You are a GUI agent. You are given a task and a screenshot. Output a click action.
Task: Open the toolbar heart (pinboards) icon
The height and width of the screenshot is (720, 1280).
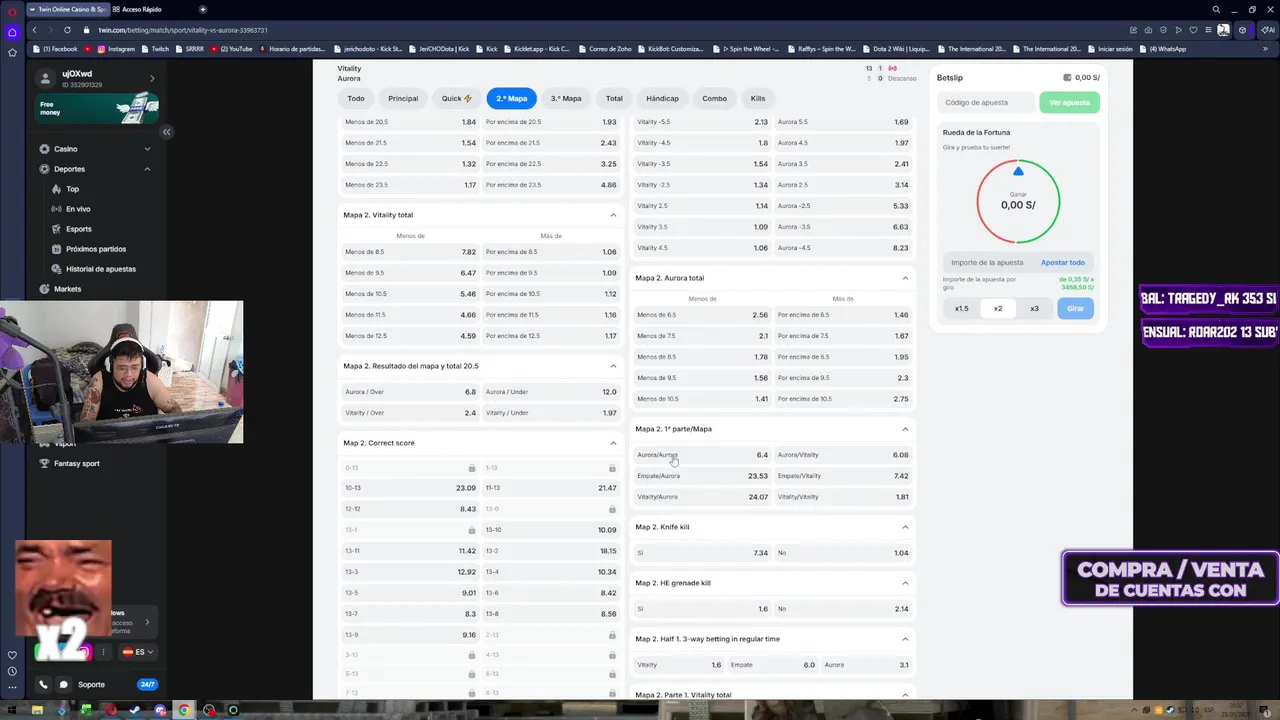1193,30
